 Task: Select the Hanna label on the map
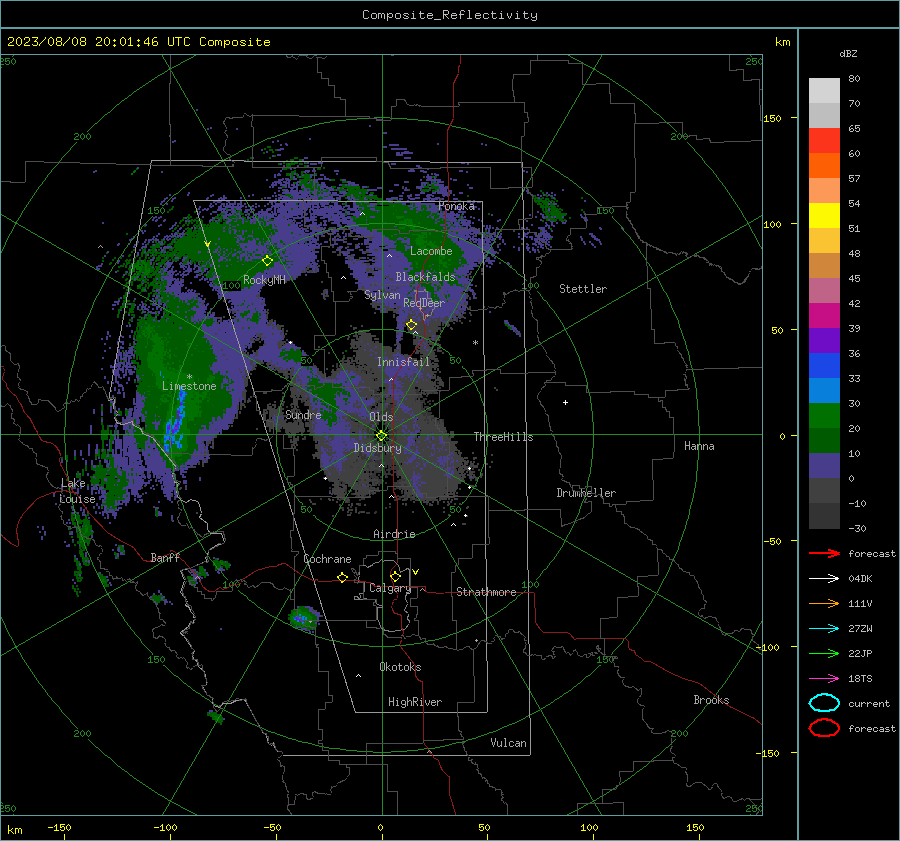[699, 446]
